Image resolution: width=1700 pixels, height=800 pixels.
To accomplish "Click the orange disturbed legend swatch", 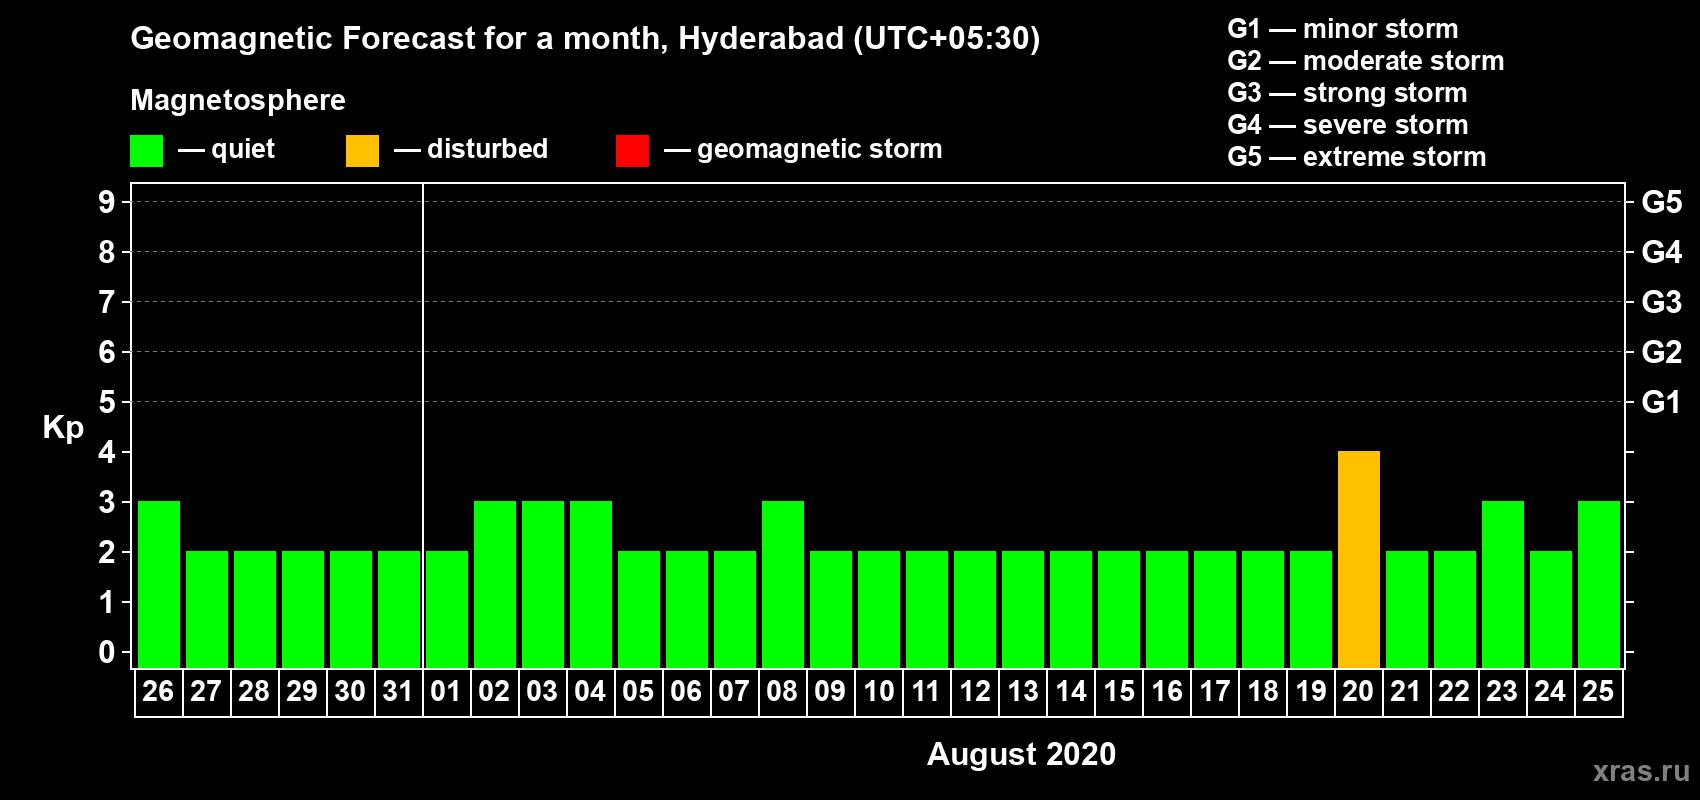I will pos(362,151).
